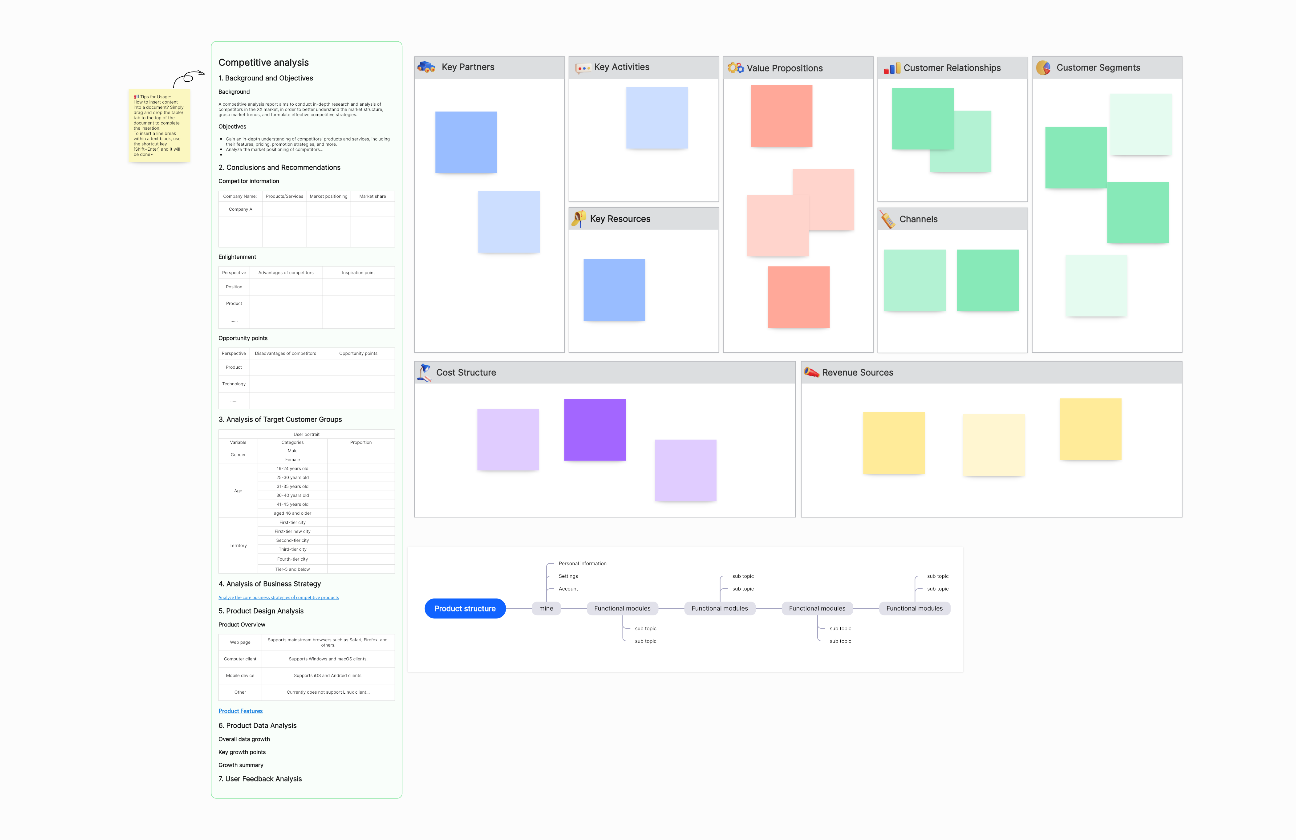Click the yellow tip sticky note

pyautogui.click(x=159, y=126)
